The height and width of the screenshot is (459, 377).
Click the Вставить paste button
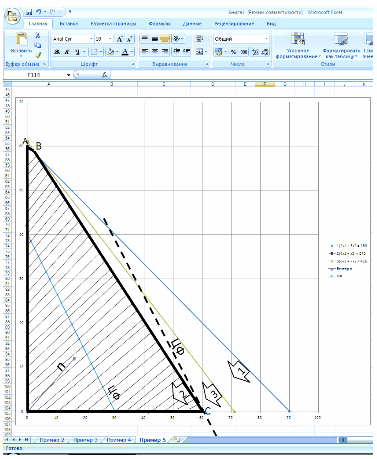click(x=21, y=44)
